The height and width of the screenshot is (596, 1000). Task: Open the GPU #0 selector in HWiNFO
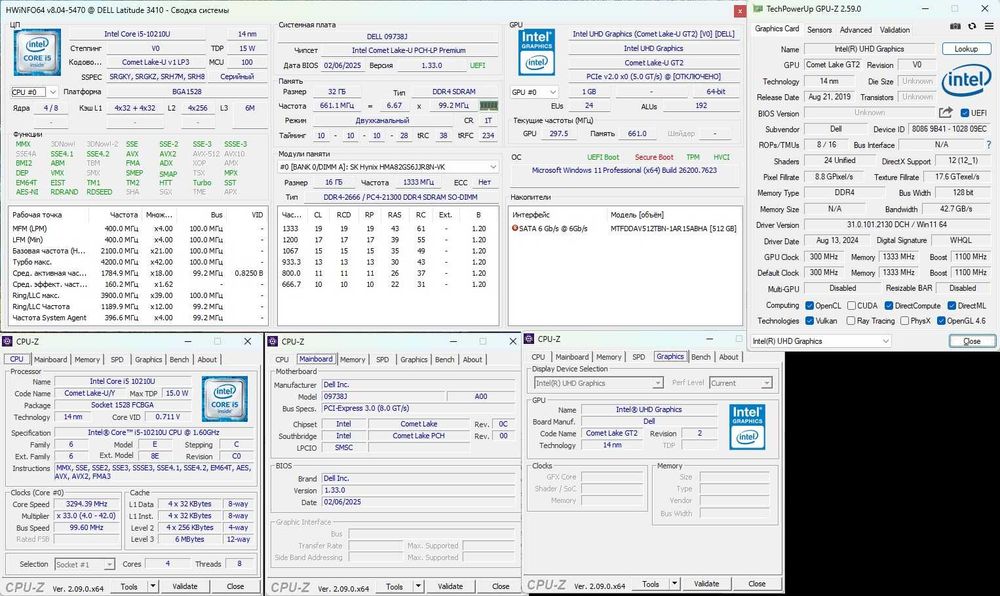point(534,92)
